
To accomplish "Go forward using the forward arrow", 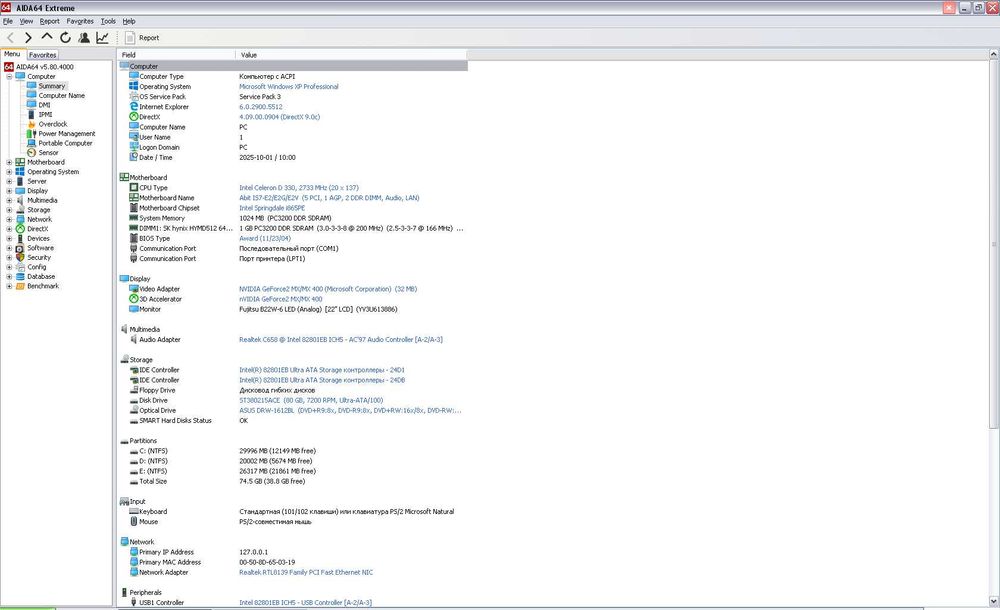I will point(28,38).
